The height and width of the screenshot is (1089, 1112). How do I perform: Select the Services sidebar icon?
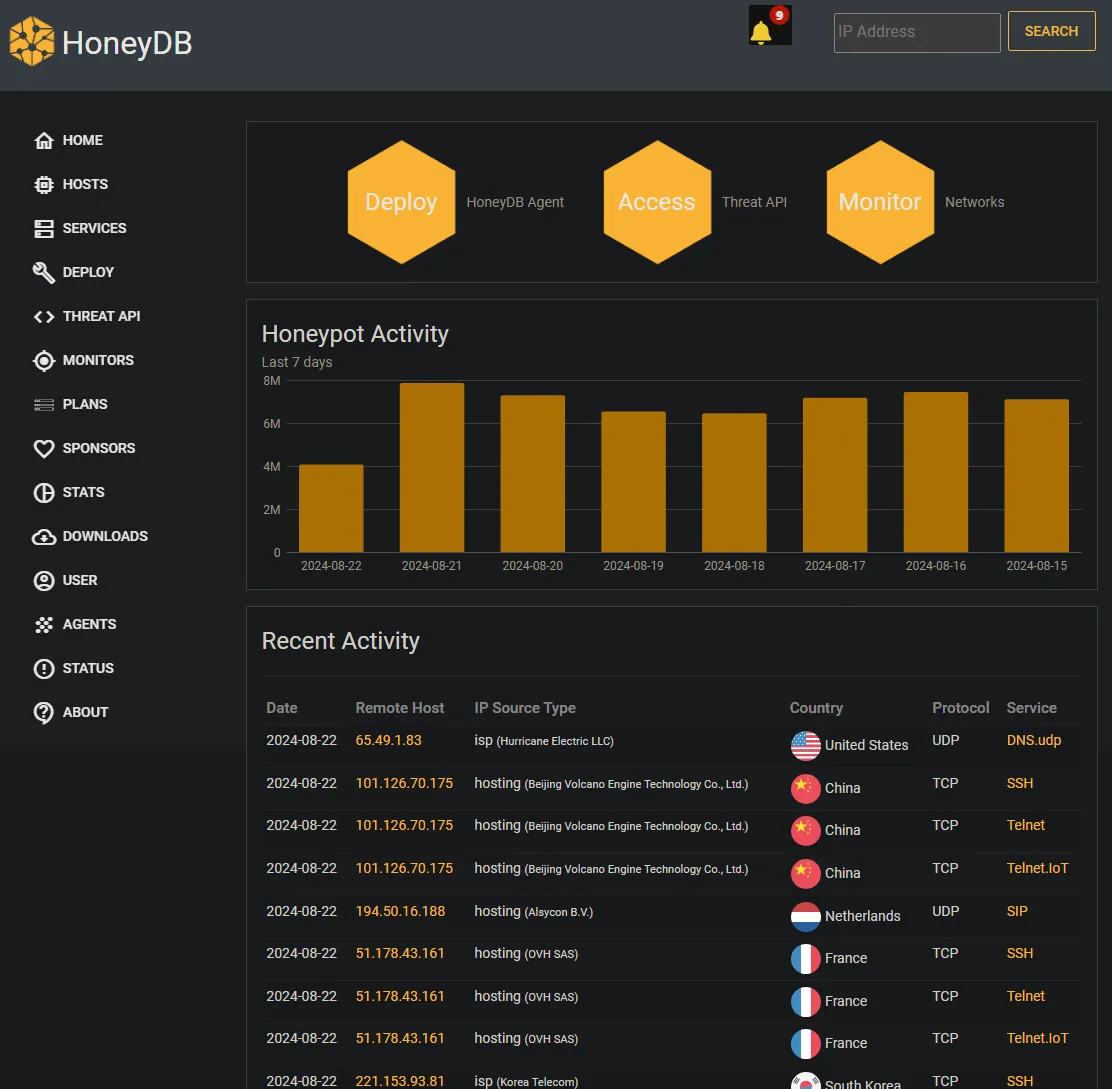click(x=44, y=228)
